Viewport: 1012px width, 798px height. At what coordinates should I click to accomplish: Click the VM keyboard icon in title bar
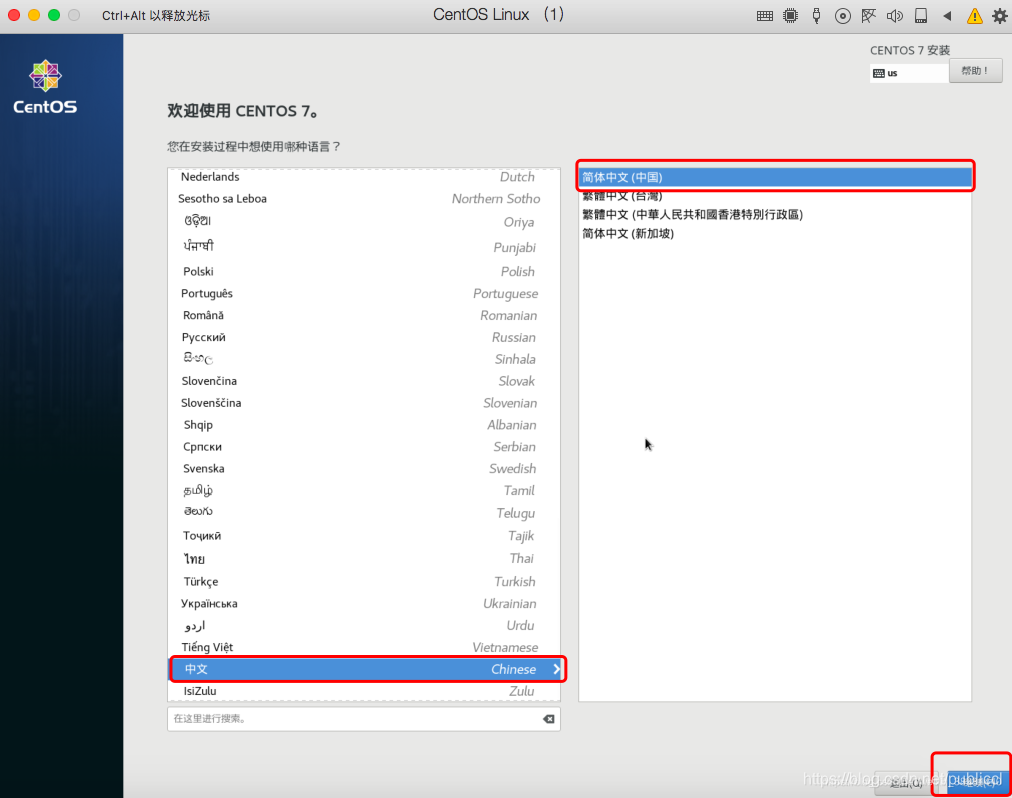(x=764, y=16)
